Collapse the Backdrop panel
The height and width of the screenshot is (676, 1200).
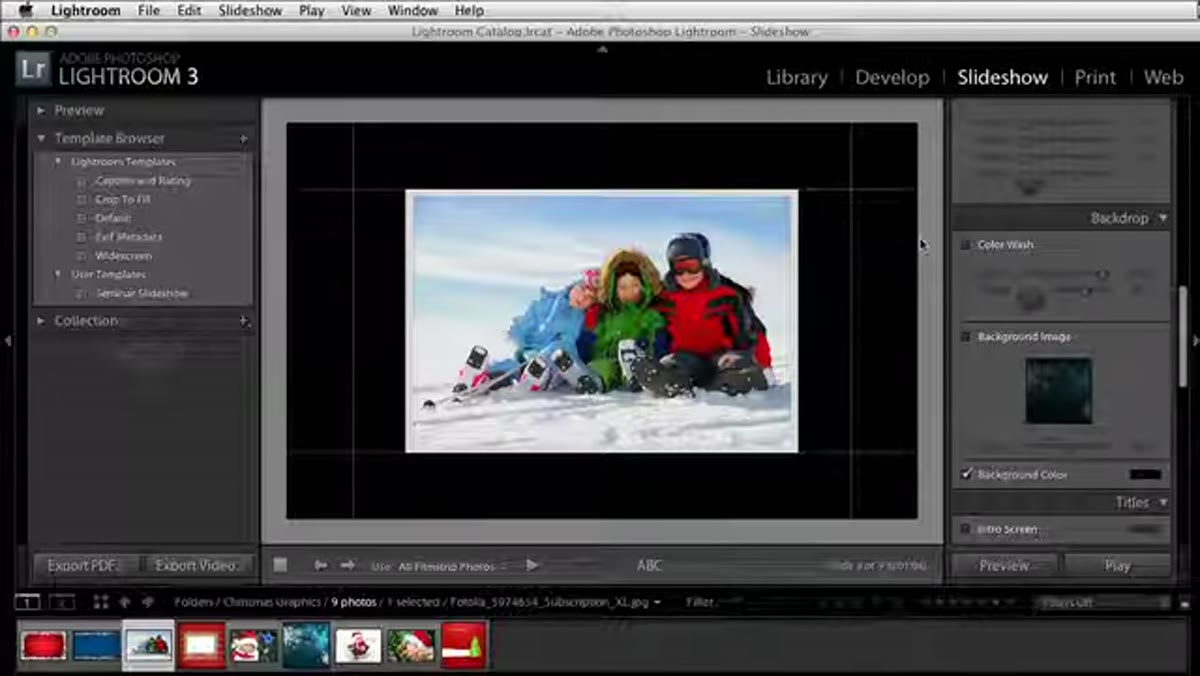pyautogui.click(x=1163, y=218)
